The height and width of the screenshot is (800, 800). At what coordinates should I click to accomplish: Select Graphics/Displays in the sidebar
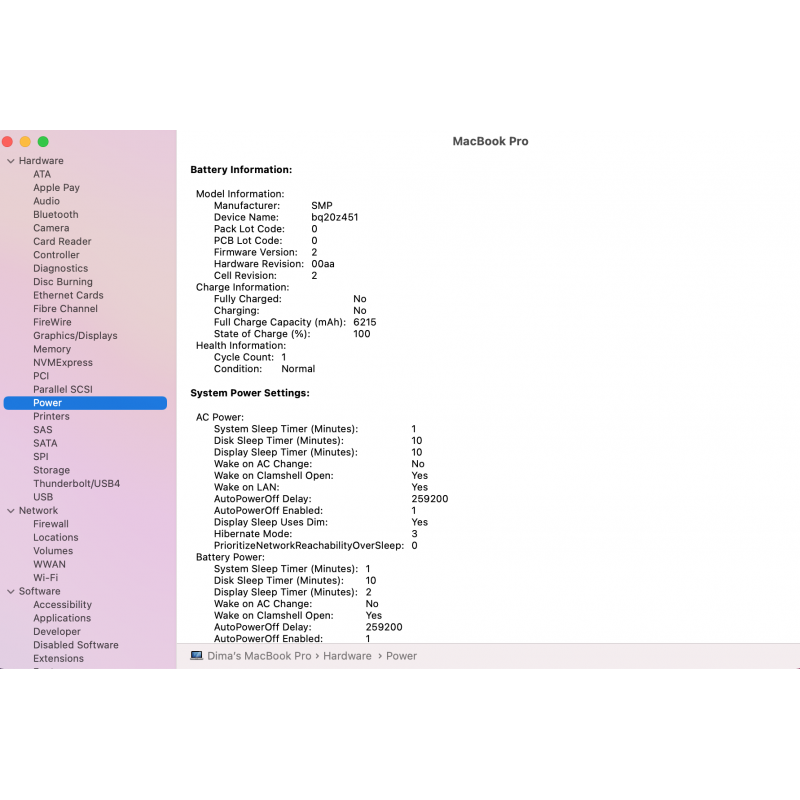[75, 336]
